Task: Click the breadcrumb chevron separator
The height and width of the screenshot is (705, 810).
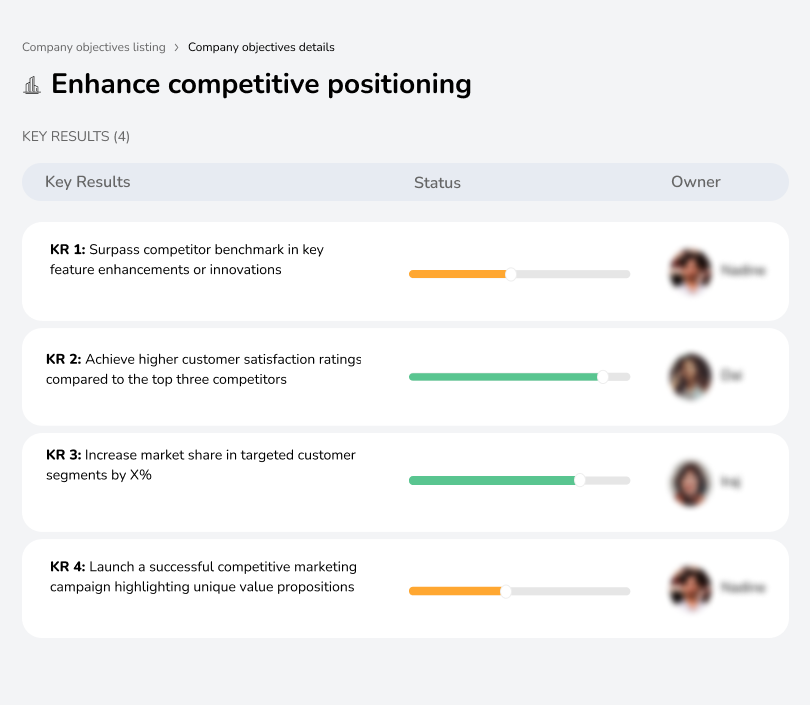Action: click(177, 47)
